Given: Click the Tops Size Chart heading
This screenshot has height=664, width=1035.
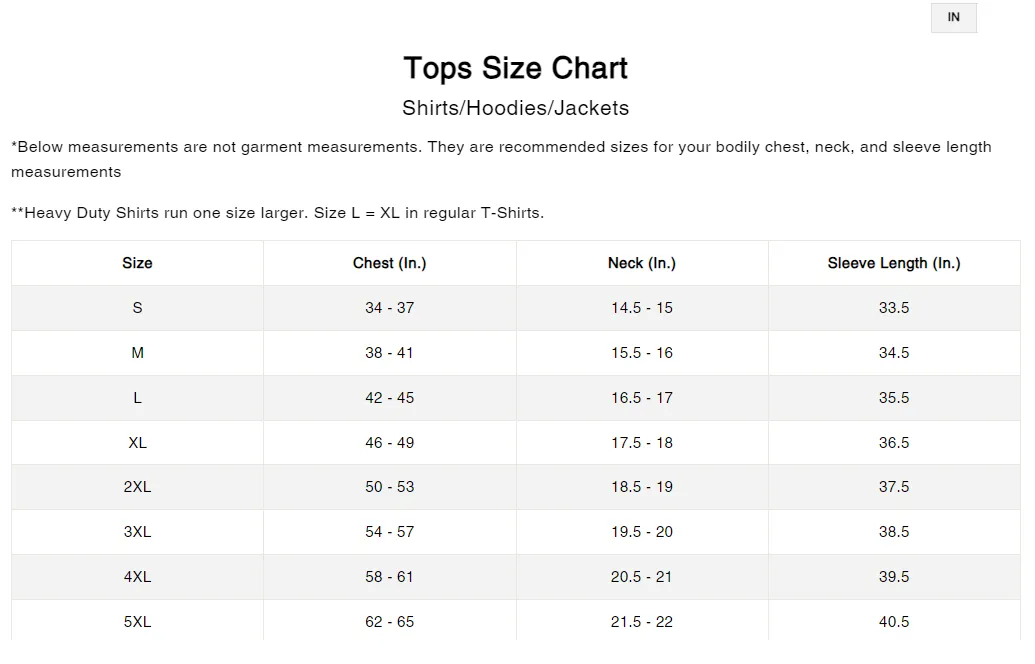Looking at the screenshot, I should coord(516,68).
